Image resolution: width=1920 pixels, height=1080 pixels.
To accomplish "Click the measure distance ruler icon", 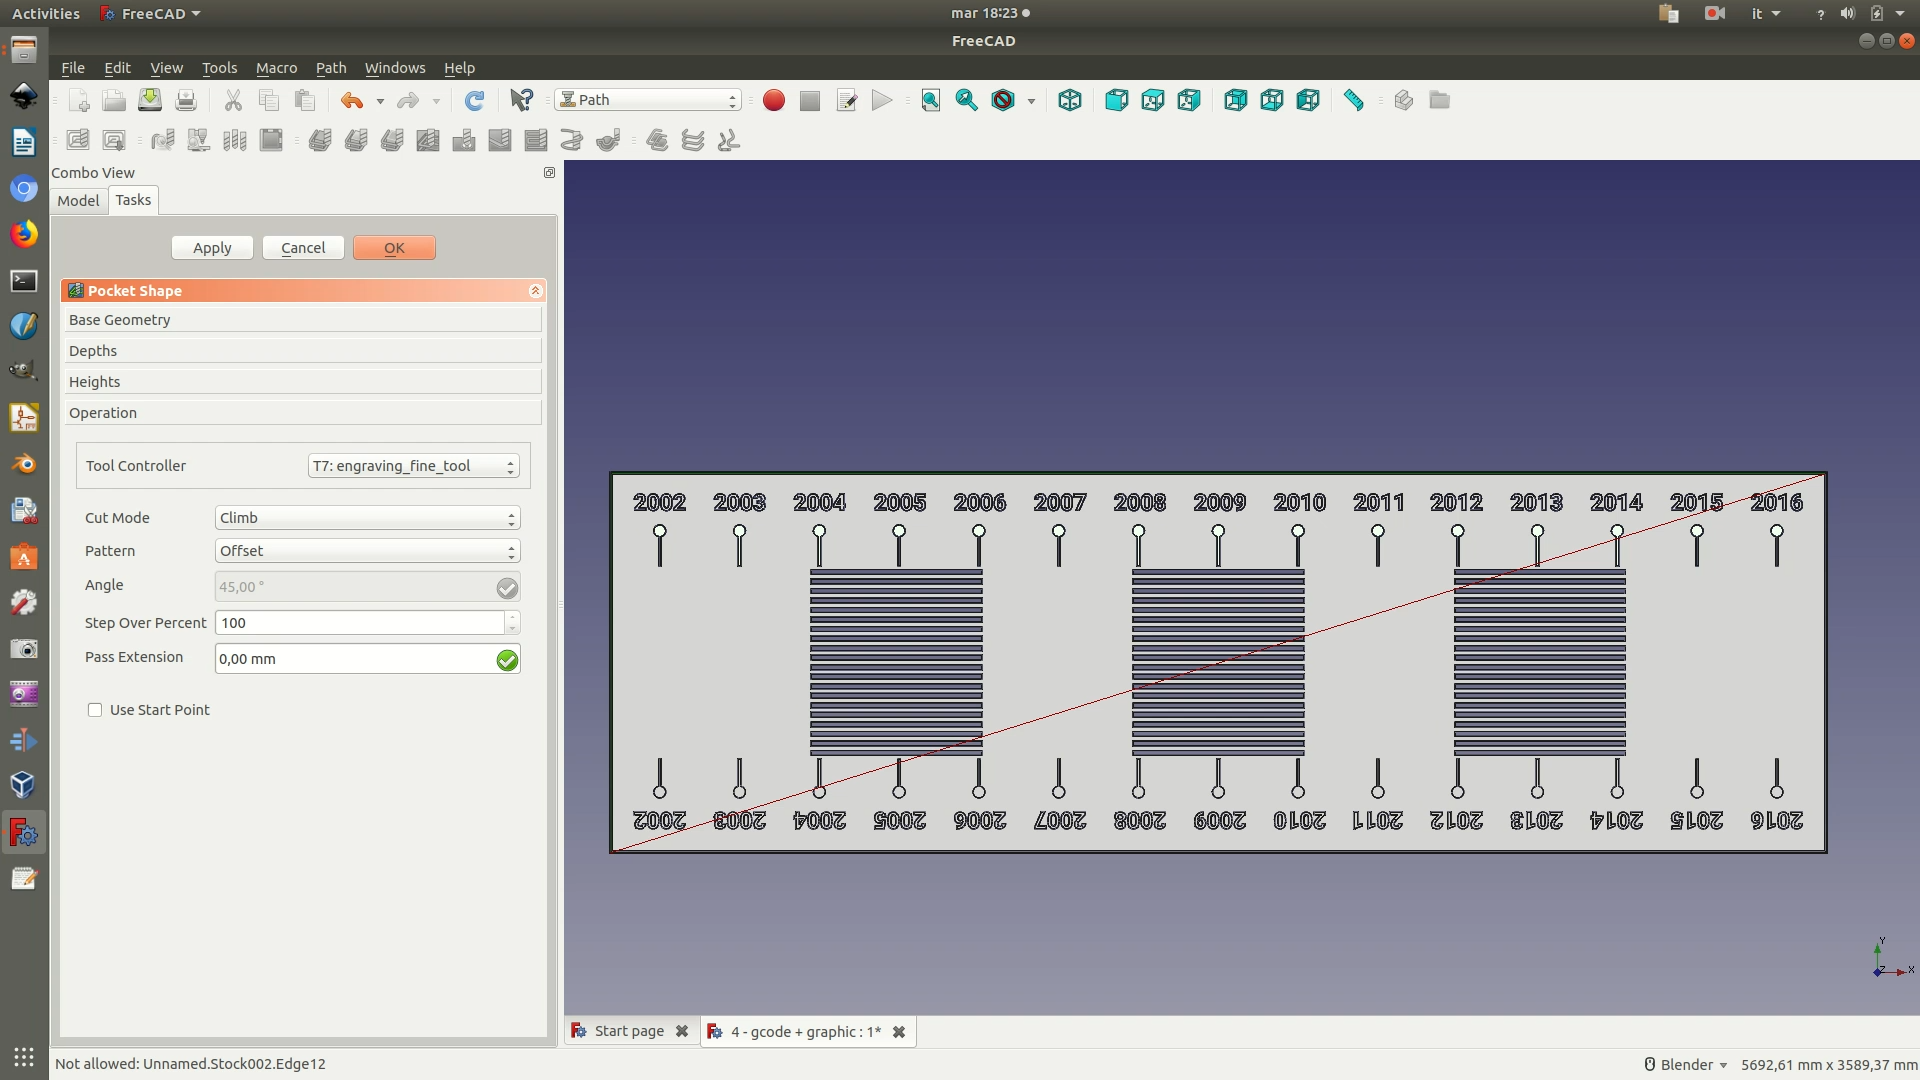I will [x=1353, y=100].
